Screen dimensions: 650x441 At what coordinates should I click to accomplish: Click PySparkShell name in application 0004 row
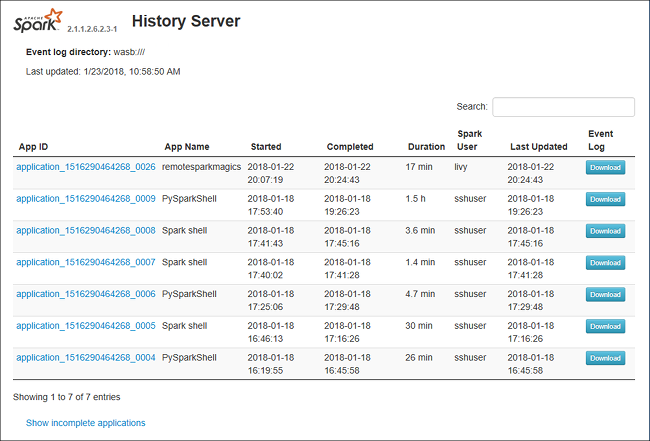pos(189,357)
